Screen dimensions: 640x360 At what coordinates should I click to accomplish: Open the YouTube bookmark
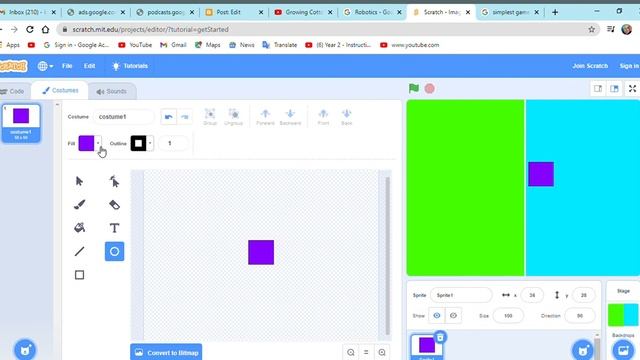click(135, 45)
